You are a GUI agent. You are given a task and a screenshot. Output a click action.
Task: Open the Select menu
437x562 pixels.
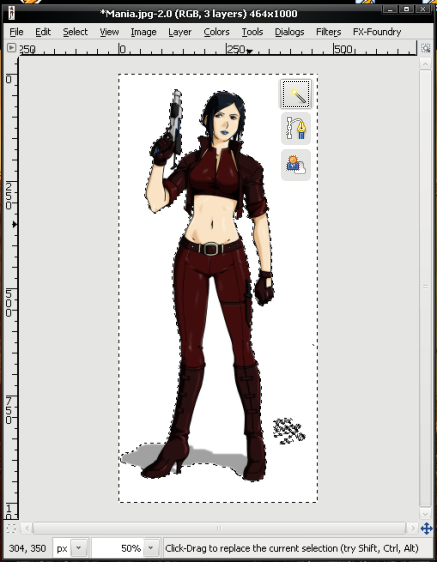coord(75,32)
